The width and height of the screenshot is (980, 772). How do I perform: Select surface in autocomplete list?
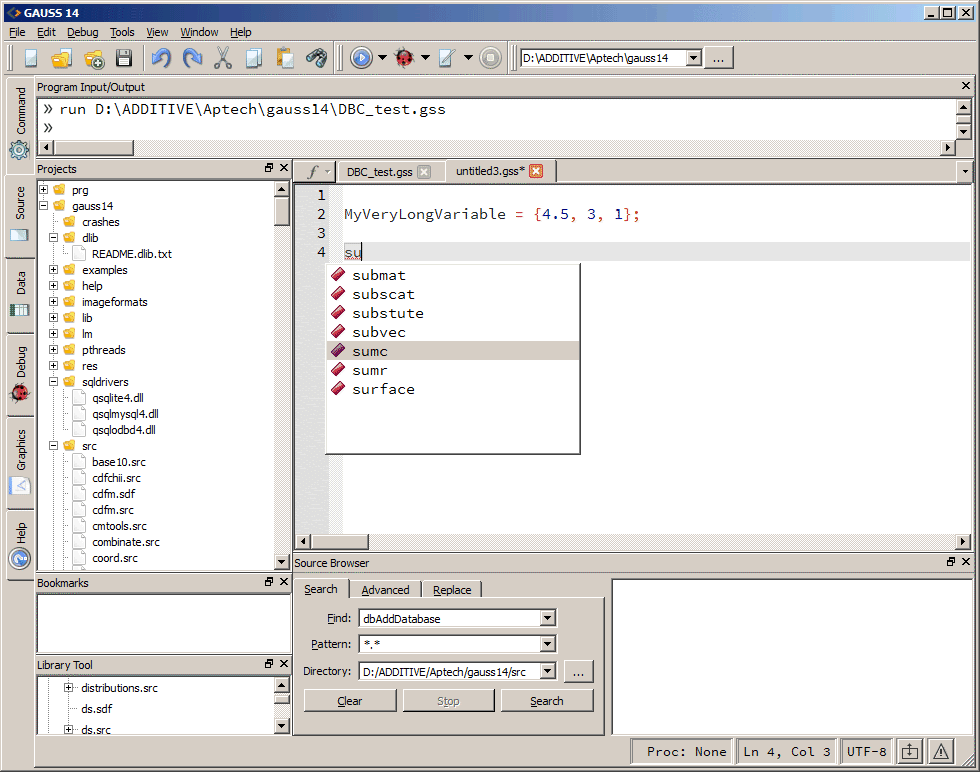pyautogui.click(x=453, y=389)
